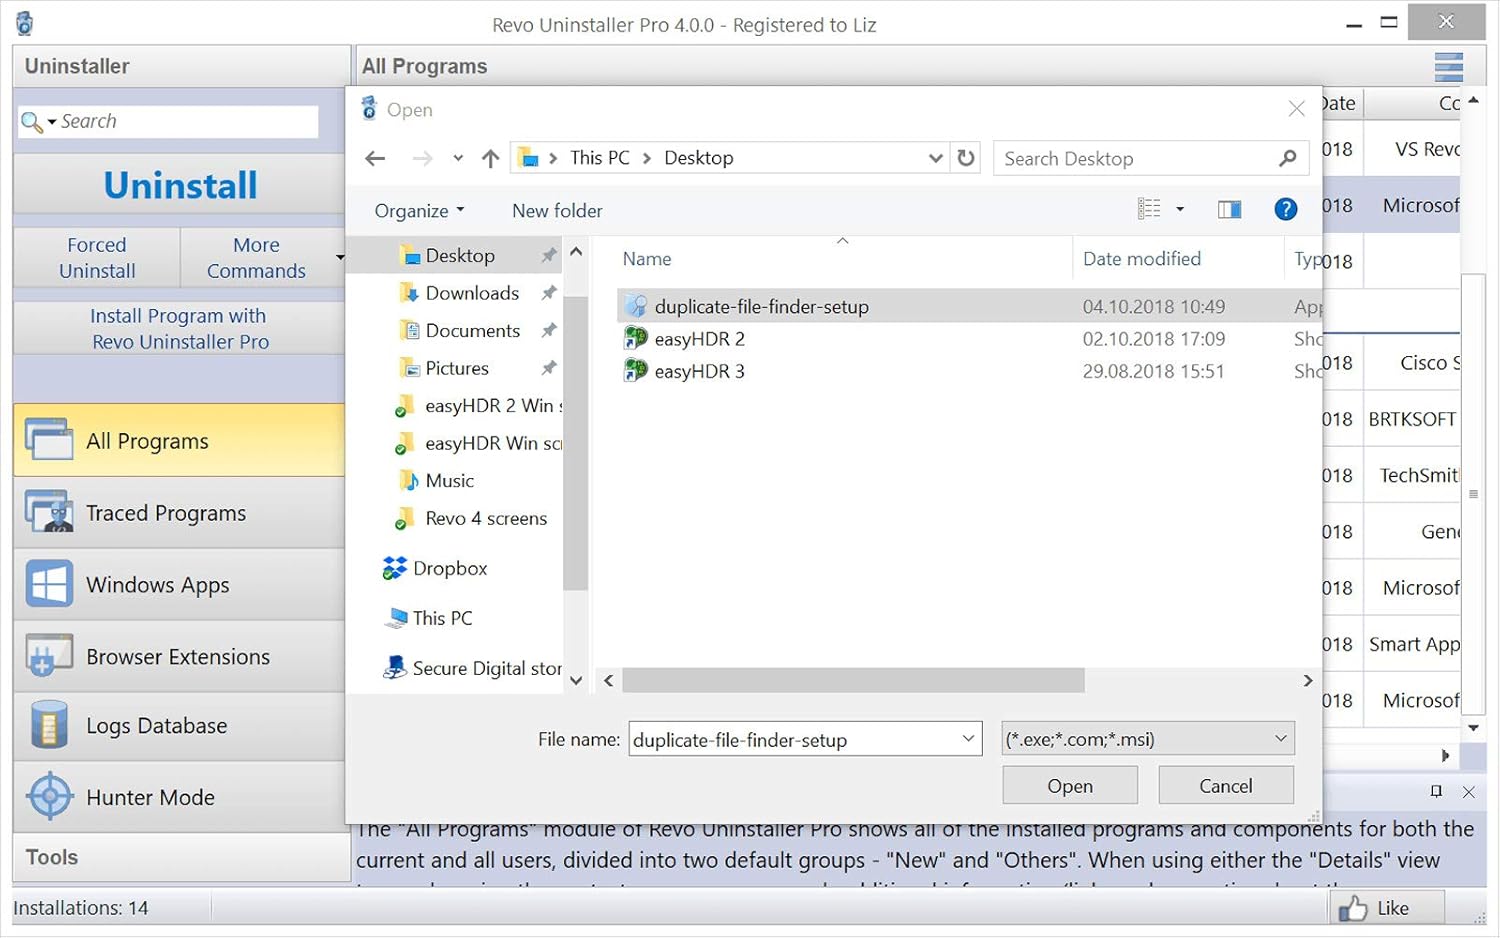The width and height of the screenshot is (1500, 938).
Task: Change the file view layout icon
Action: coord(1149,209)
